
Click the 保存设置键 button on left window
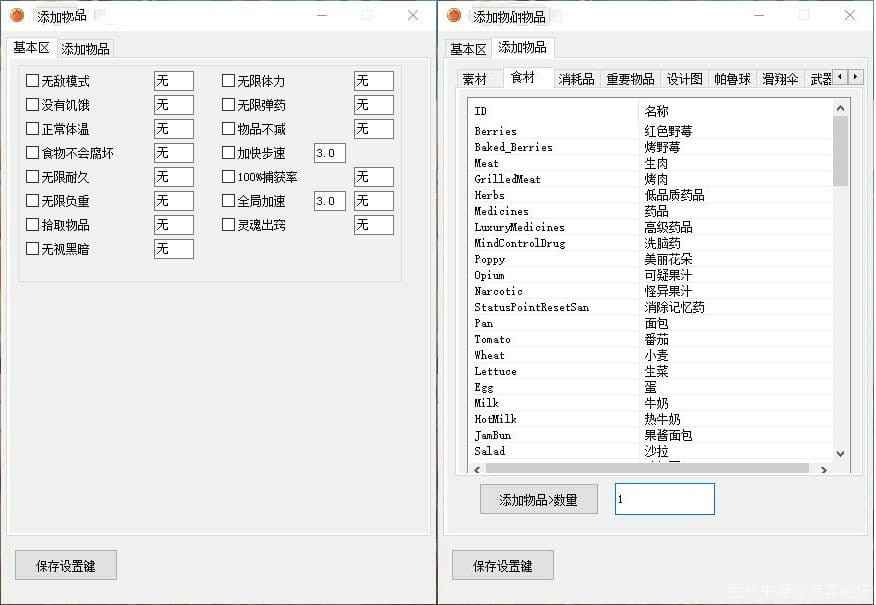tap(65, 564)
